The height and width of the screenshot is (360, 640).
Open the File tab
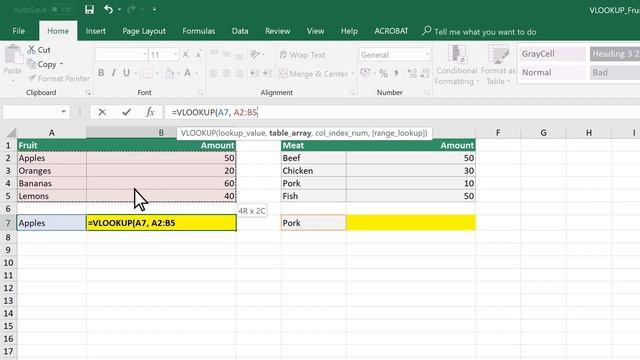click(18, 31)
